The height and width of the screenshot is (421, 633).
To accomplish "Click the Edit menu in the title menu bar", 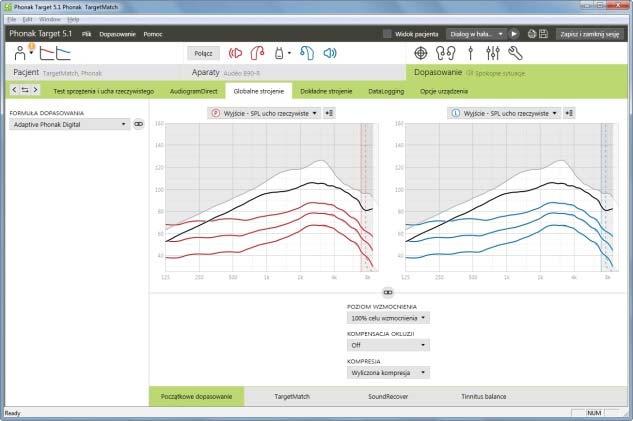I will [x=27, y=19].
